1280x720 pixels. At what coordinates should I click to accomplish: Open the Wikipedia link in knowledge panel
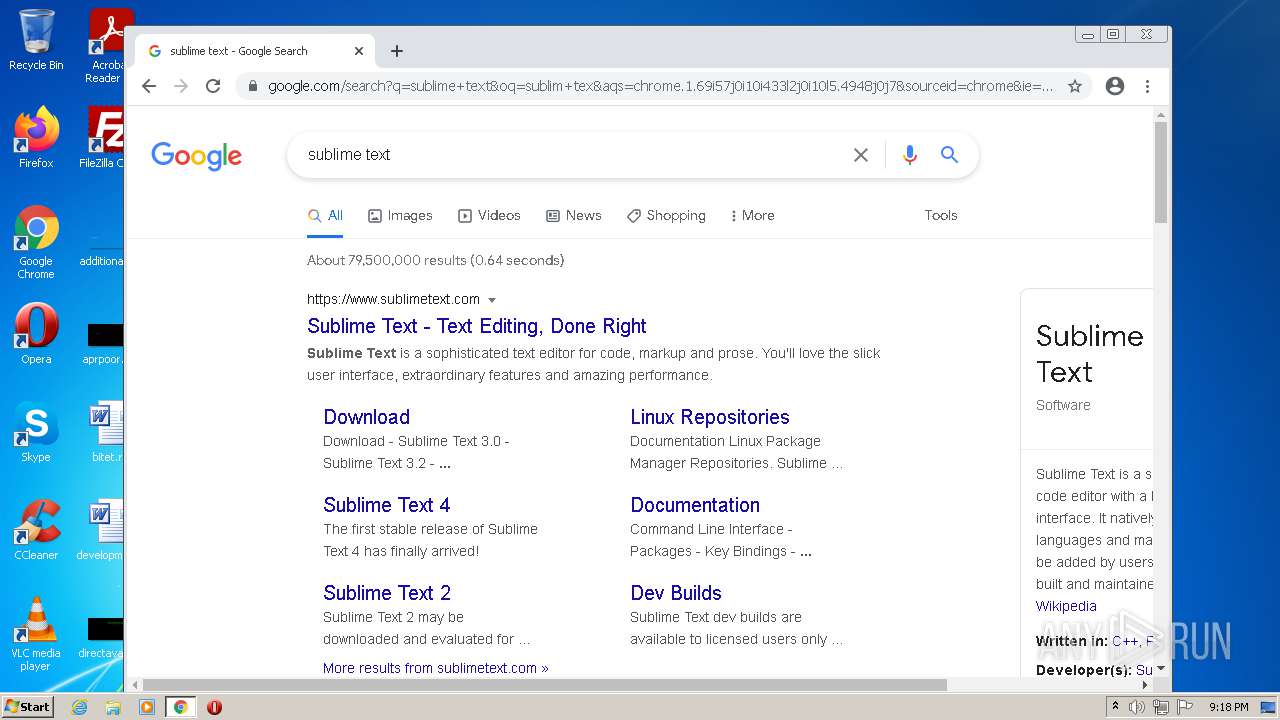click(x=1066, y=606)
